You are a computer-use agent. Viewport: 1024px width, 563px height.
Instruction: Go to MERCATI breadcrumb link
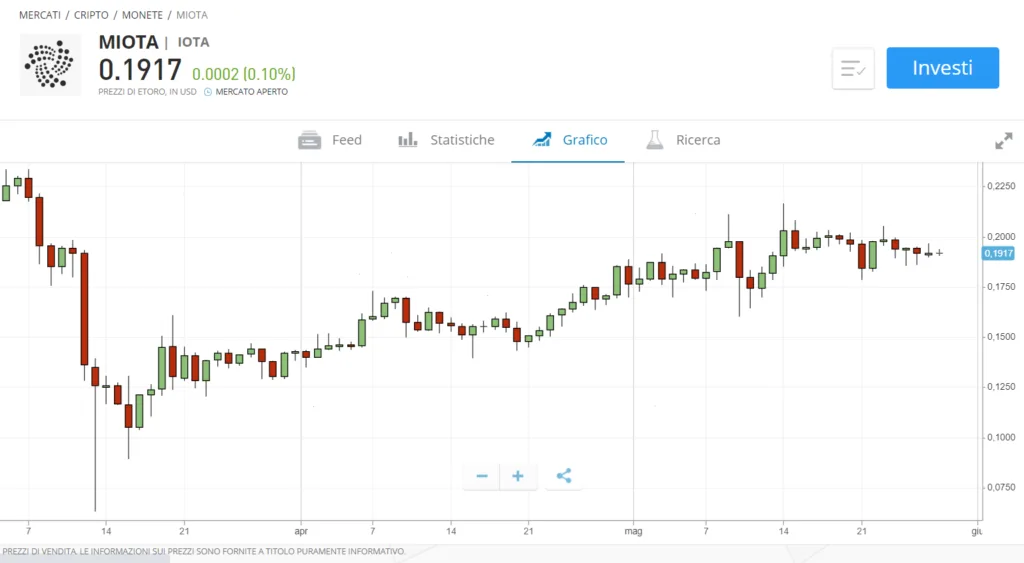tap(40, 15)
